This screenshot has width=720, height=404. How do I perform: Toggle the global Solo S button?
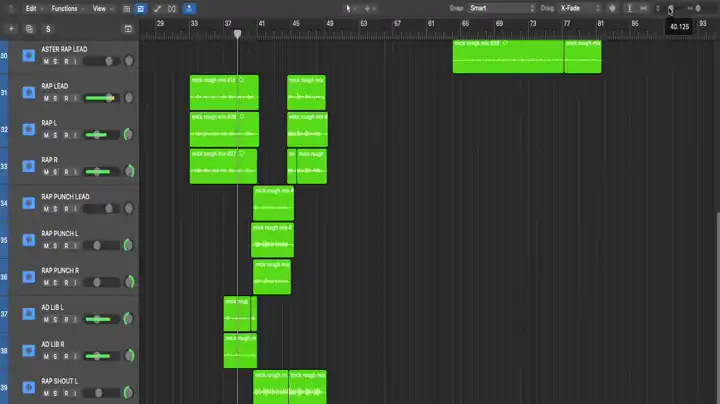click(x=48, y=29)
